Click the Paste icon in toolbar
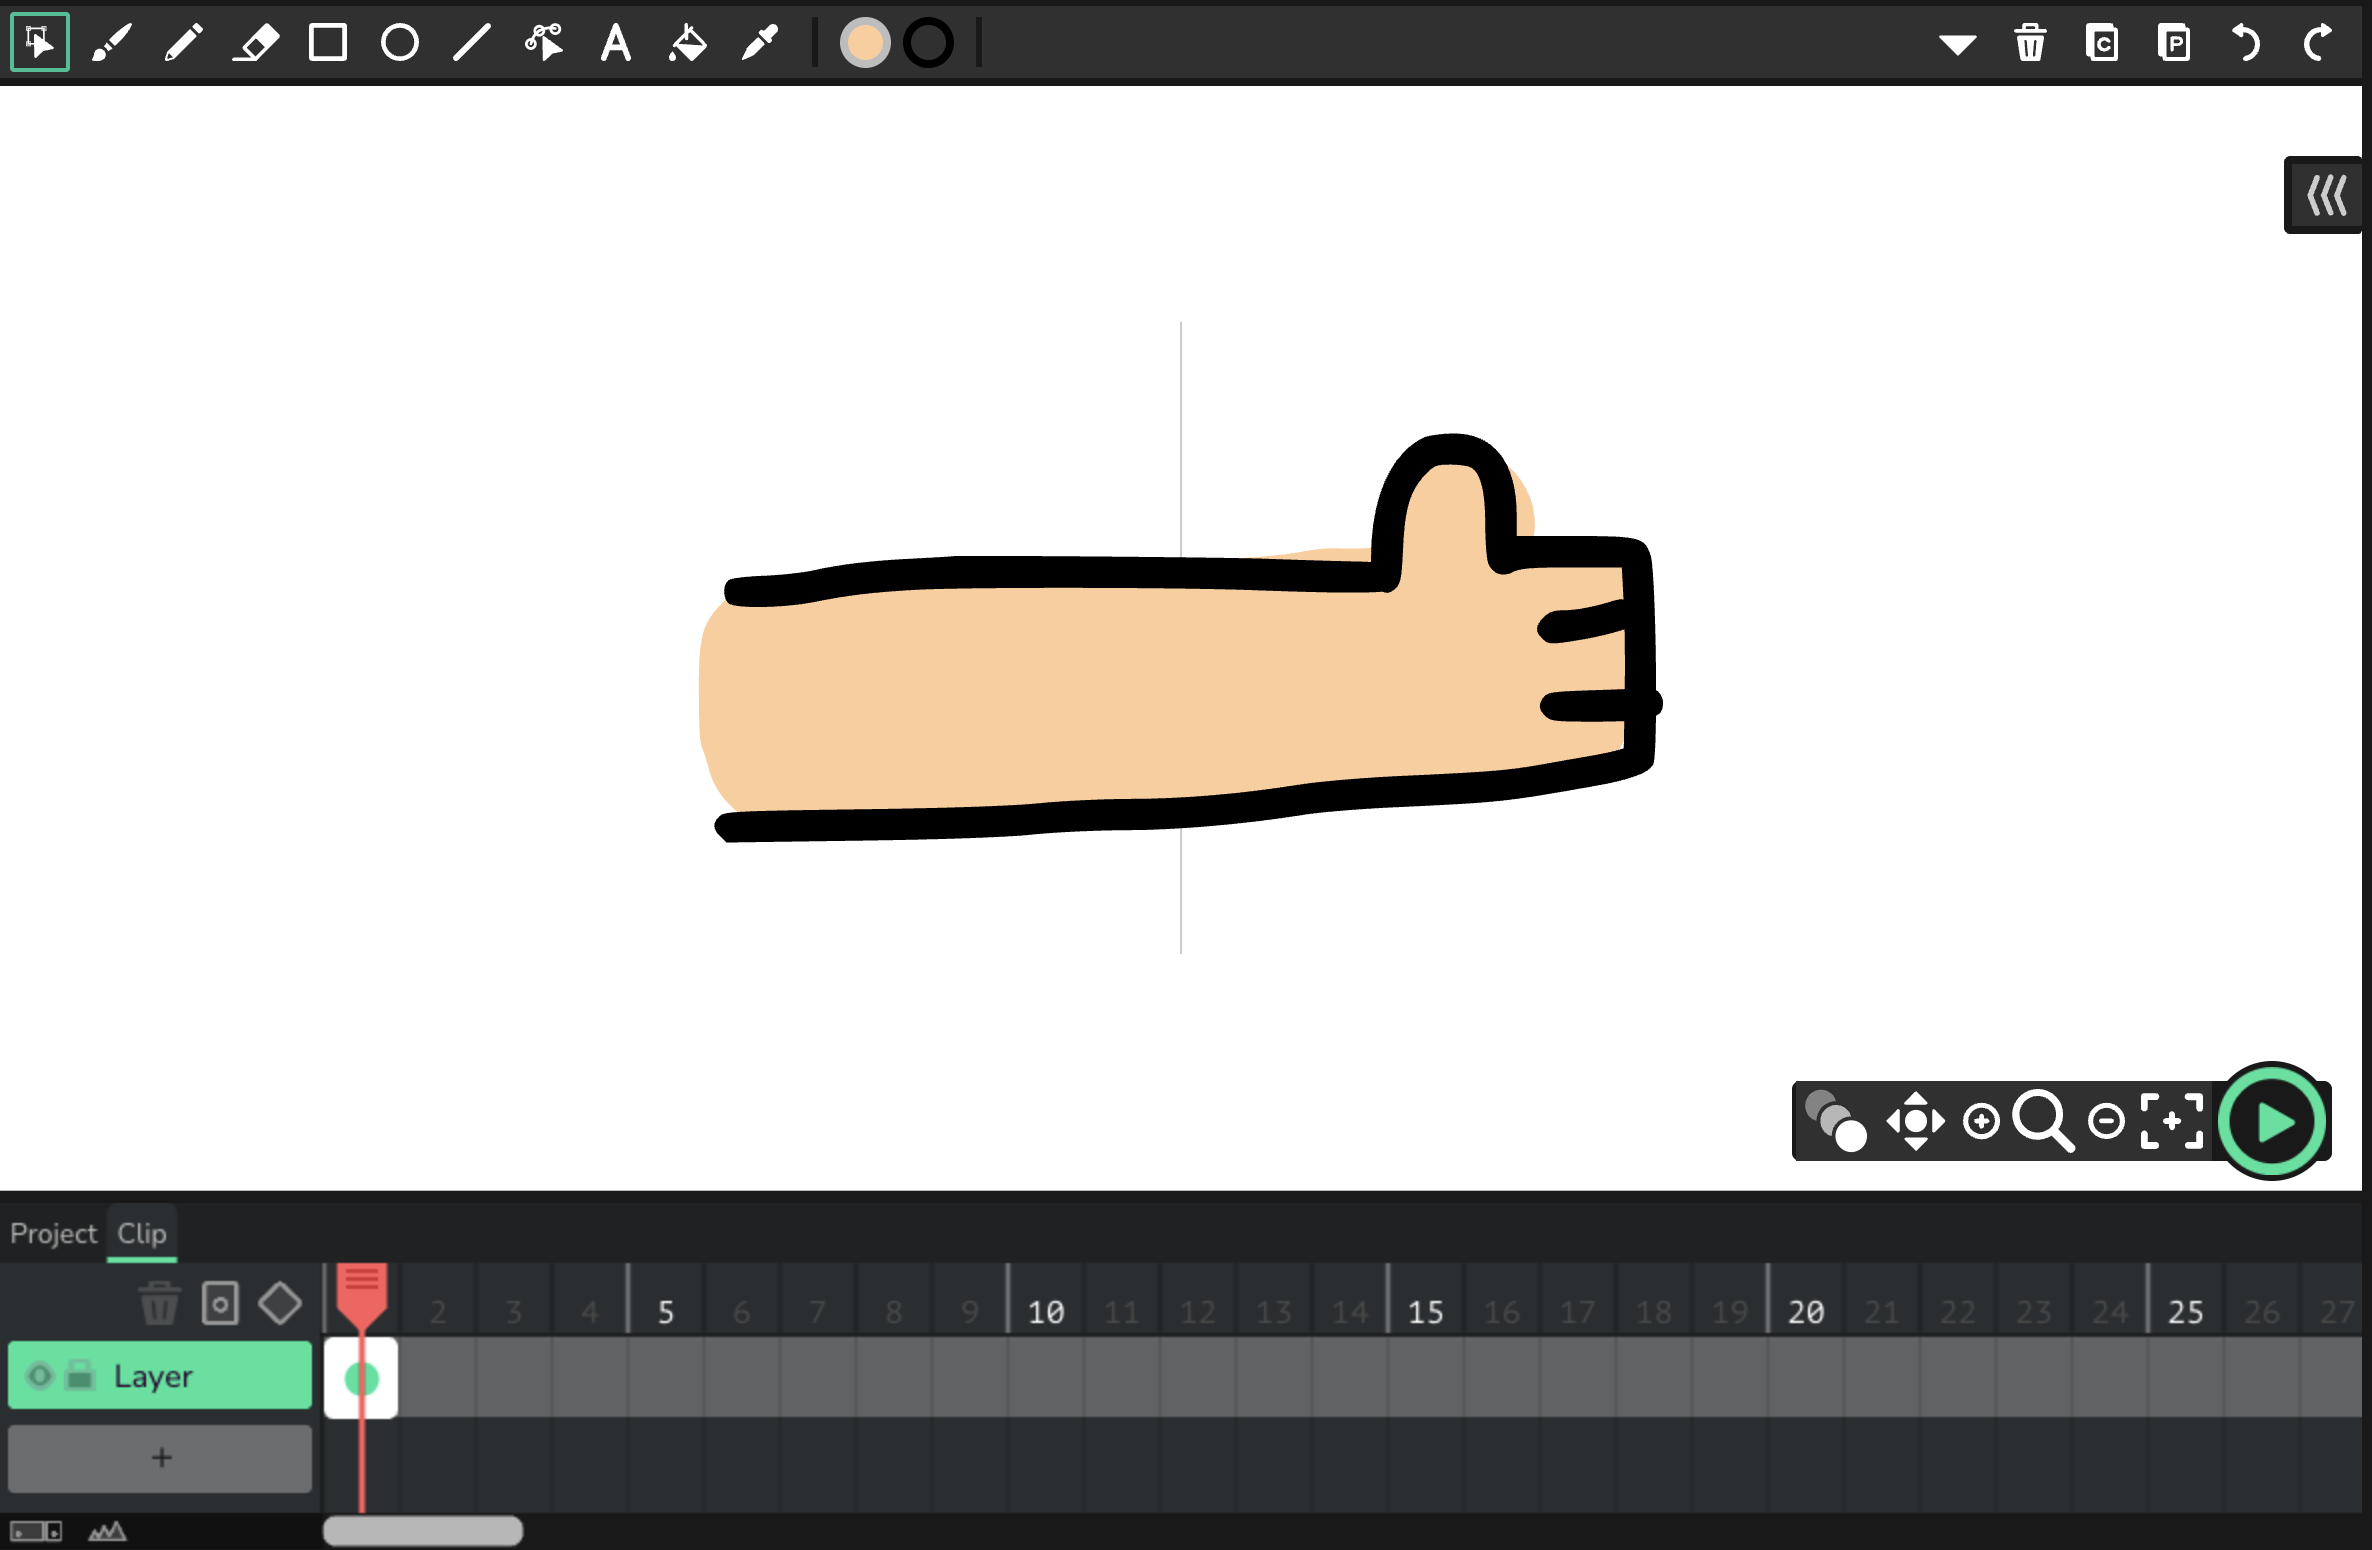2372x1550 pixels. point(2174,42)
